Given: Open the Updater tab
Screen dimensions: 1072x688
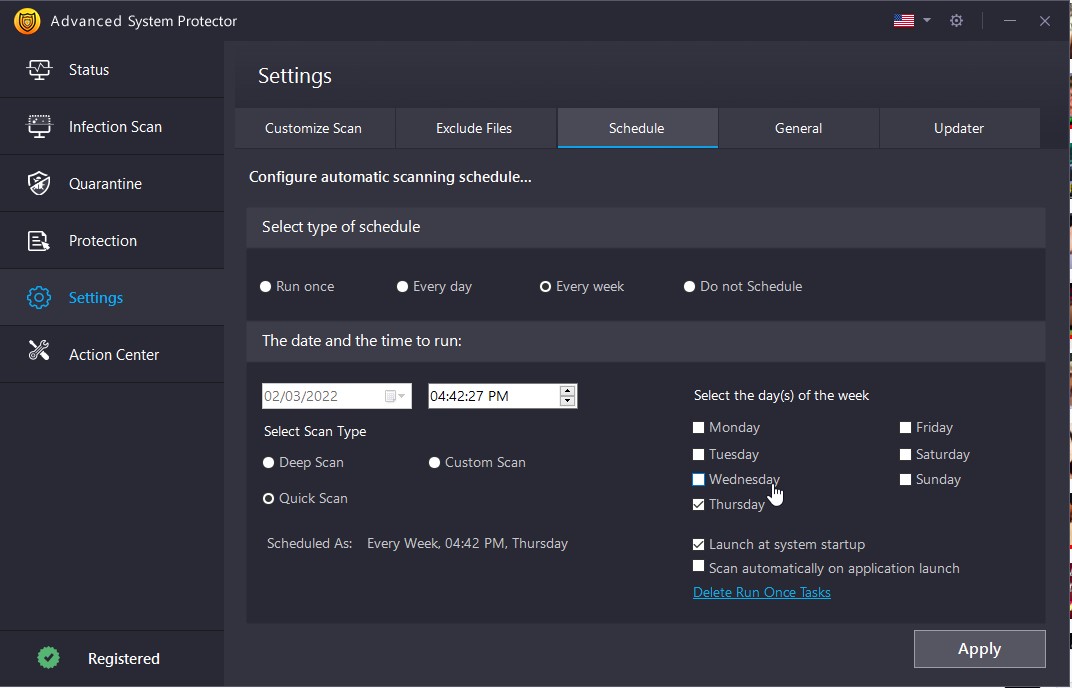Looking at the screenshot, I should (x=958, y=128).
